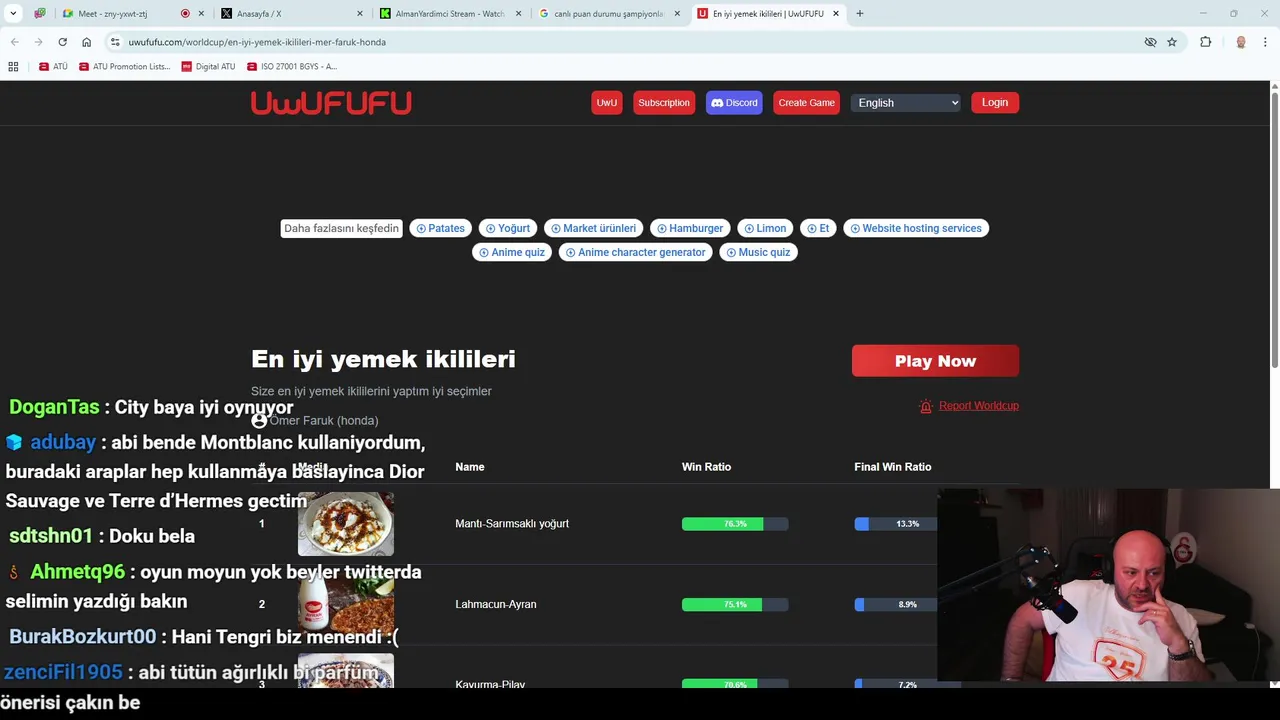The height and width of the screenshot is (720, 1280).
Task: Open the Lahmacun-Ayran thumbnail image
Action: point(346,604)
